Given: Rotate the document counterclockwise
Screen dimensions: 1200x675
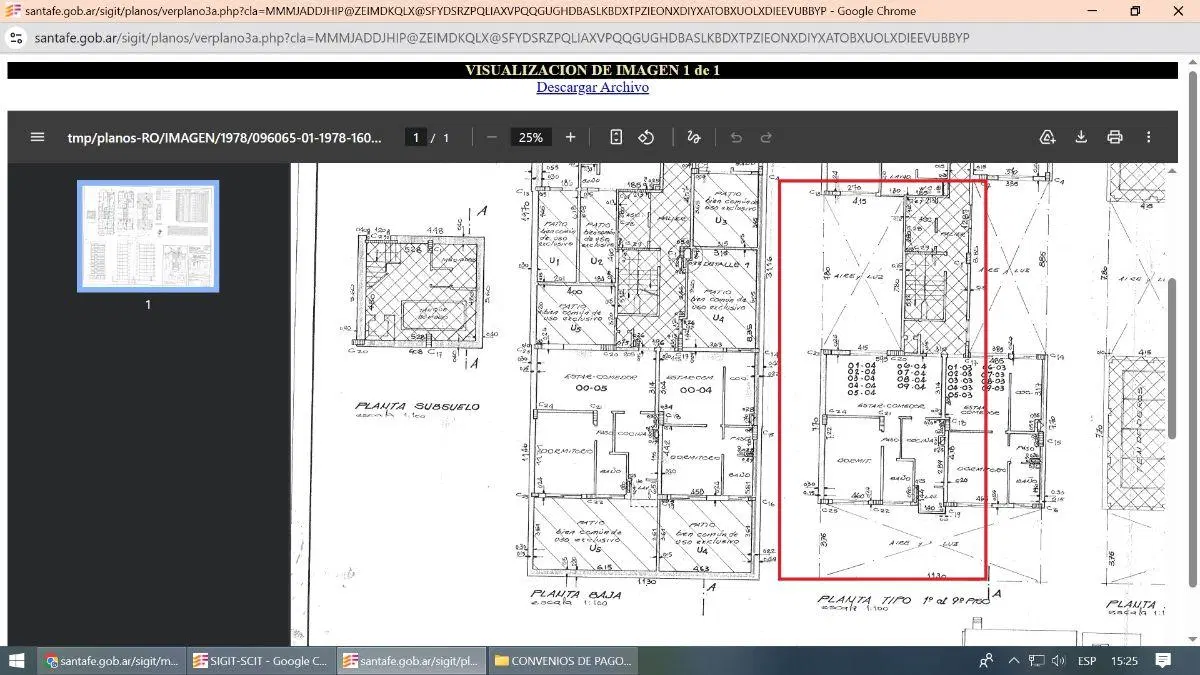Looking at the screenshot, I should 646,137.
